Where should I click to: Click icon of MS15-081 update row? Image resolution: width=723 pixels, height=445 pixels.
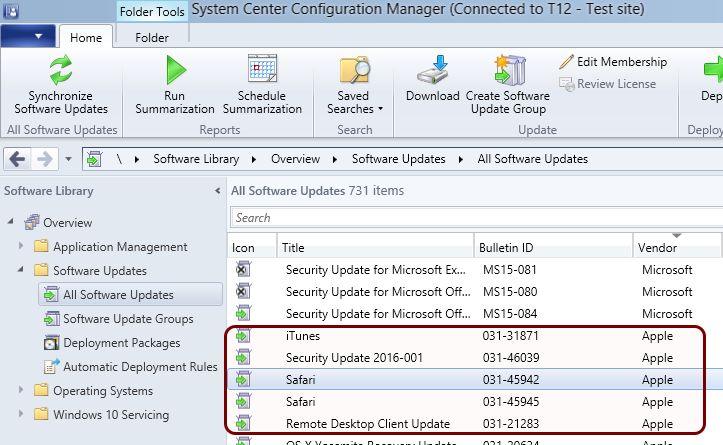(x=243, y=269)
